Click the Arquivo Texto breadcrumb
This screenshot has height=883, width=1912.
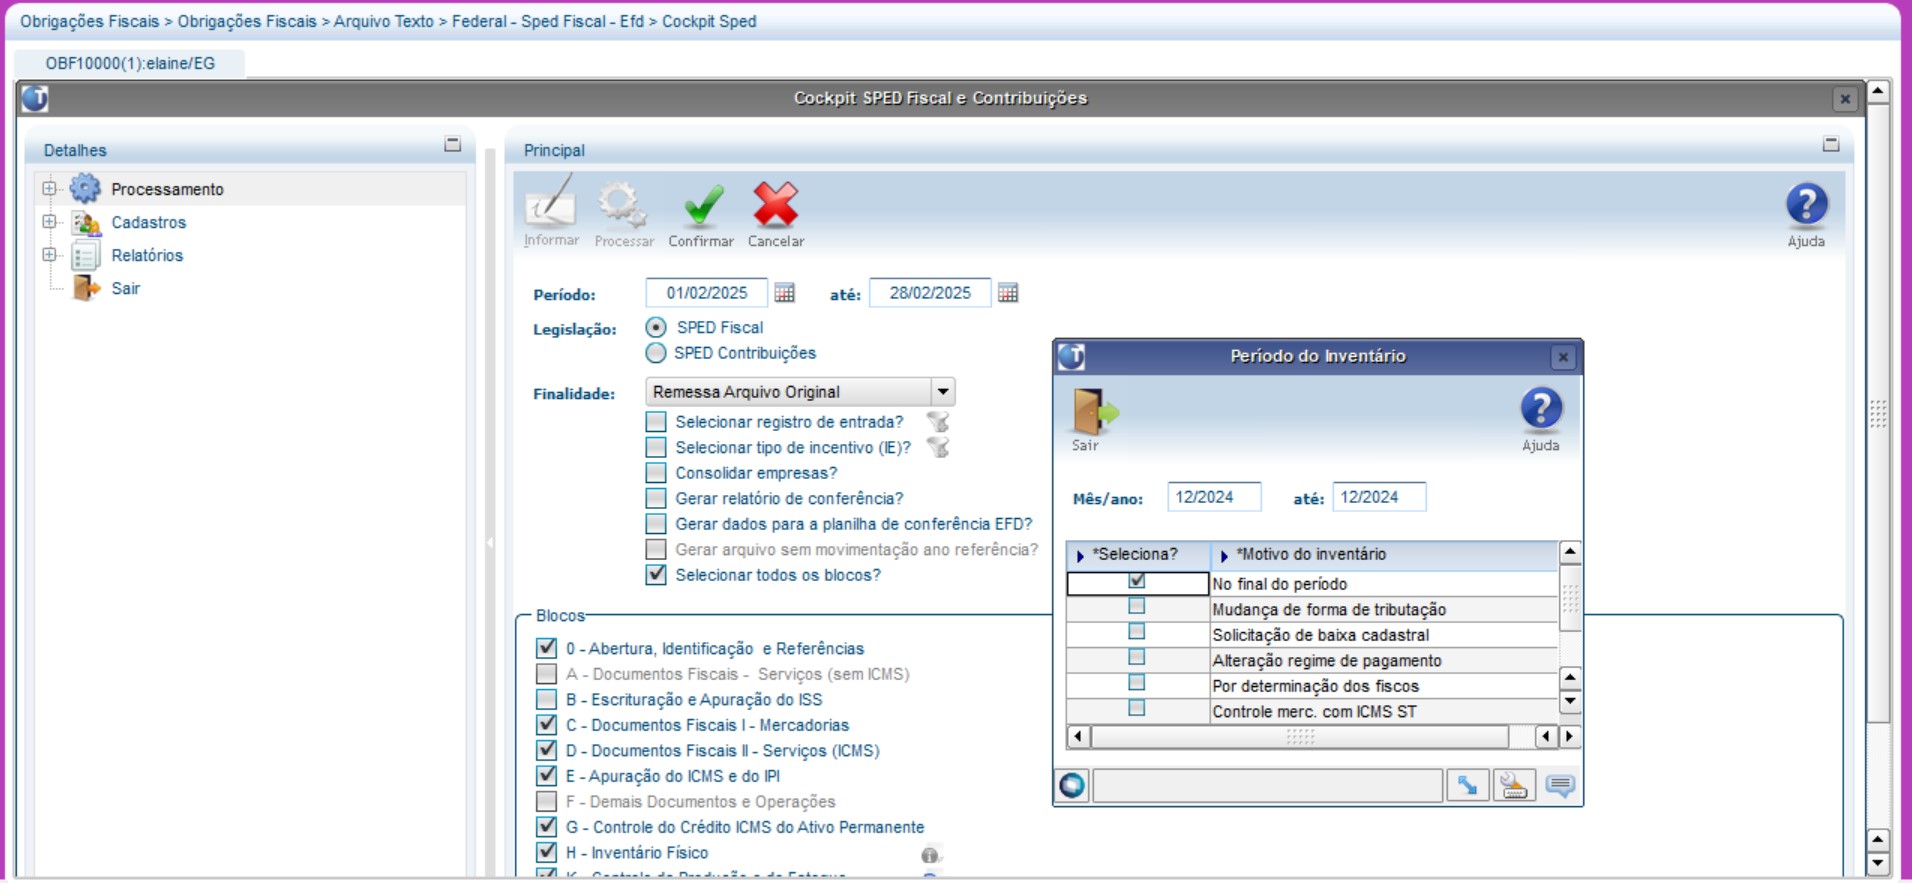click(x=384, y=21)
